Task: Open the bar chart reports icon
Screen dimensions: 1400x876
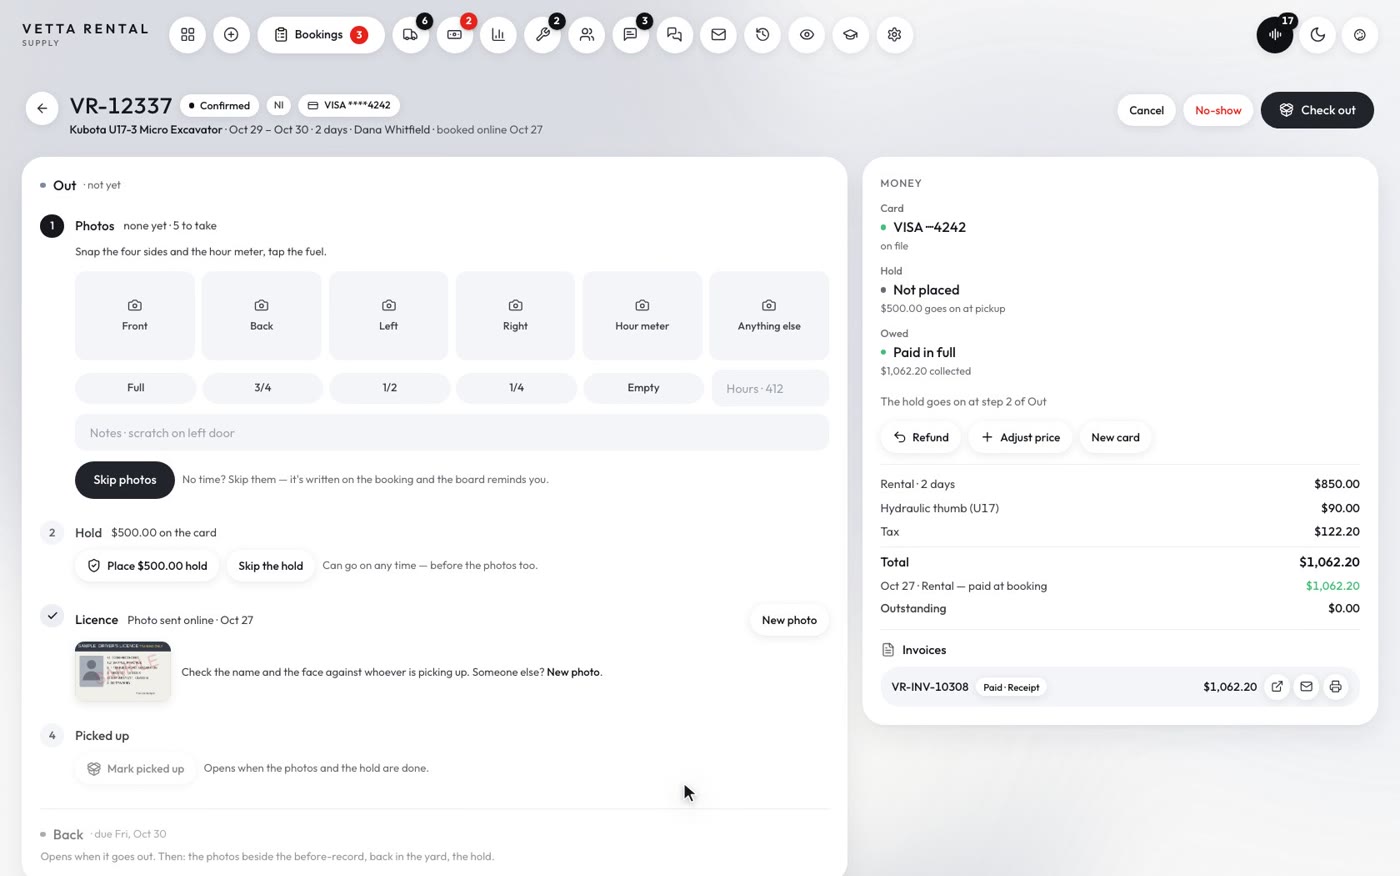Action: point(498,35)
